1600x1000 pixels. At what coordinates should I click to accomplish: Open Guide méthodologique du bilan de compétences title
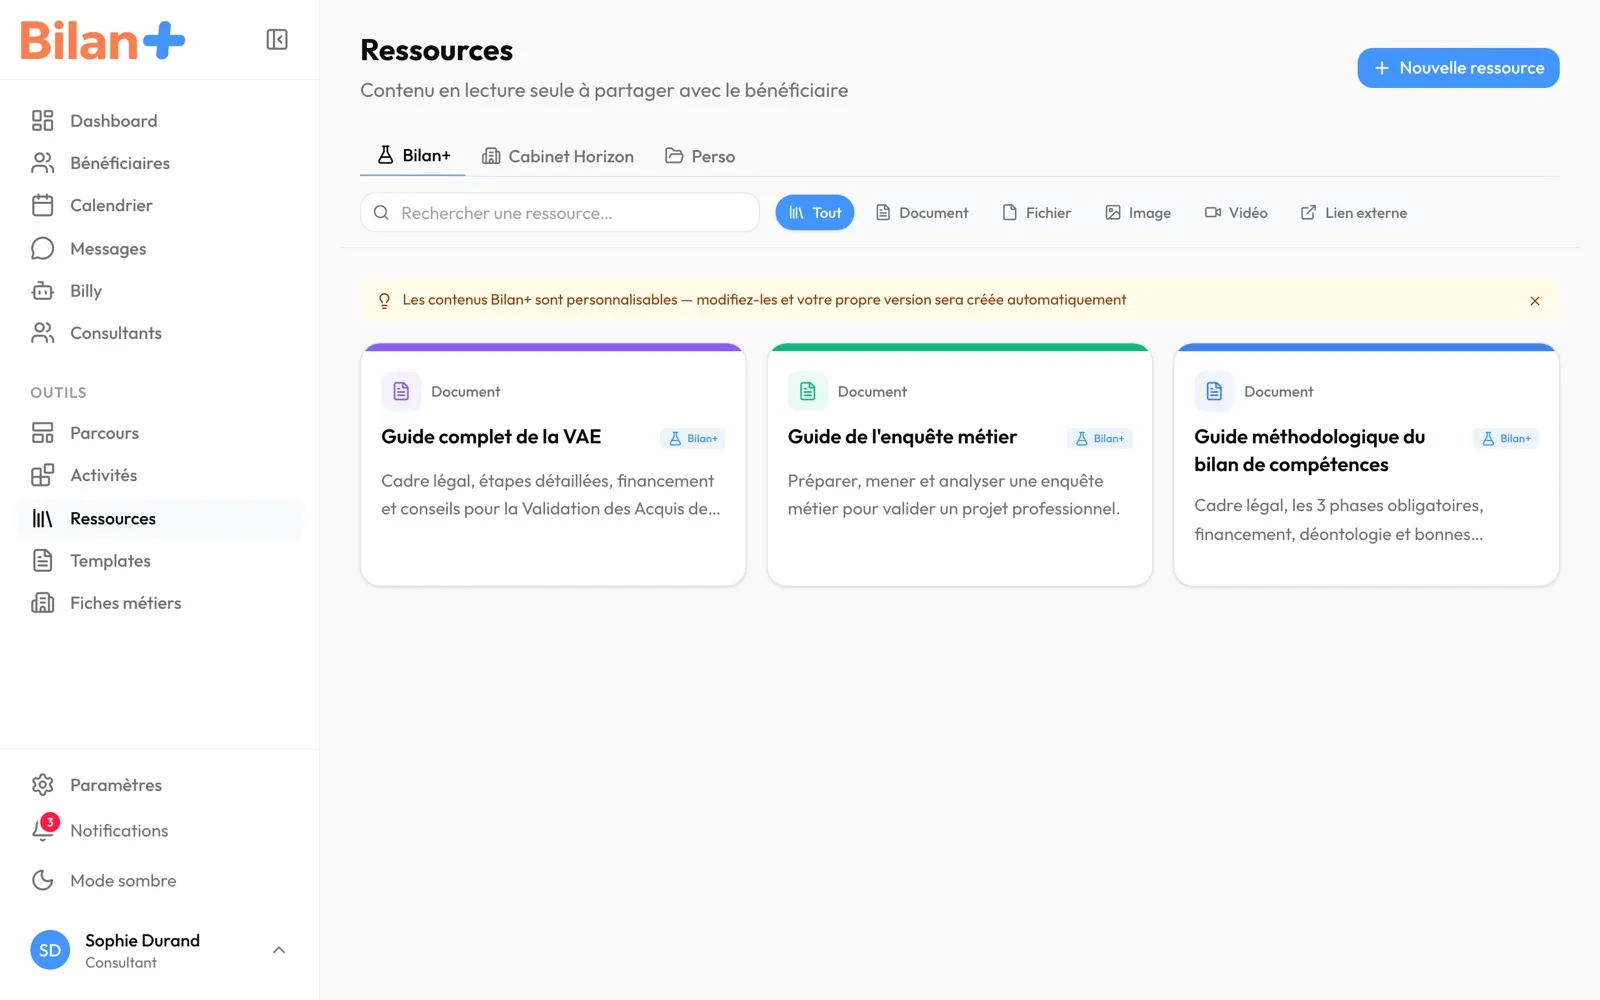coord(1309,451)
